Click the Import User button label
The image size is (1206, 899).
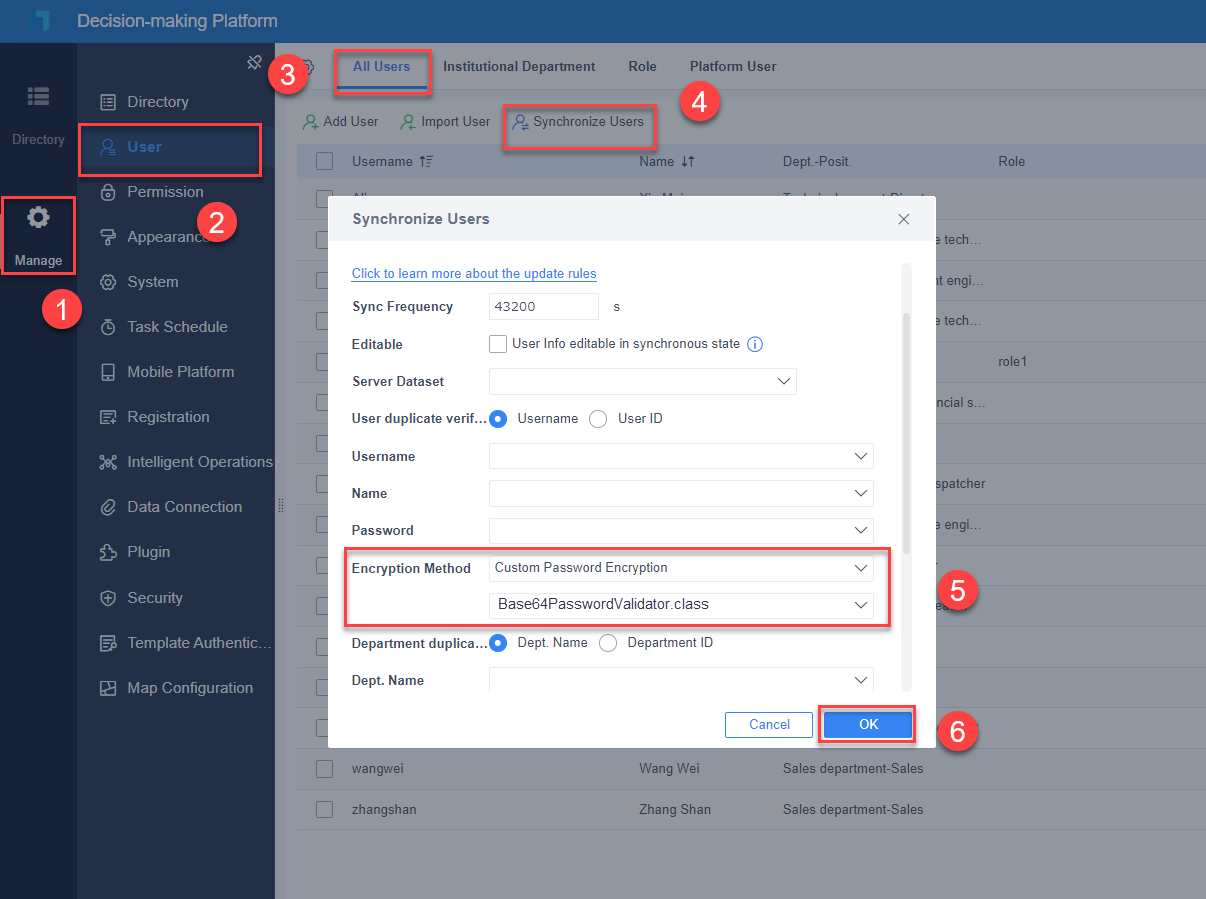click(x=456, y=122)
